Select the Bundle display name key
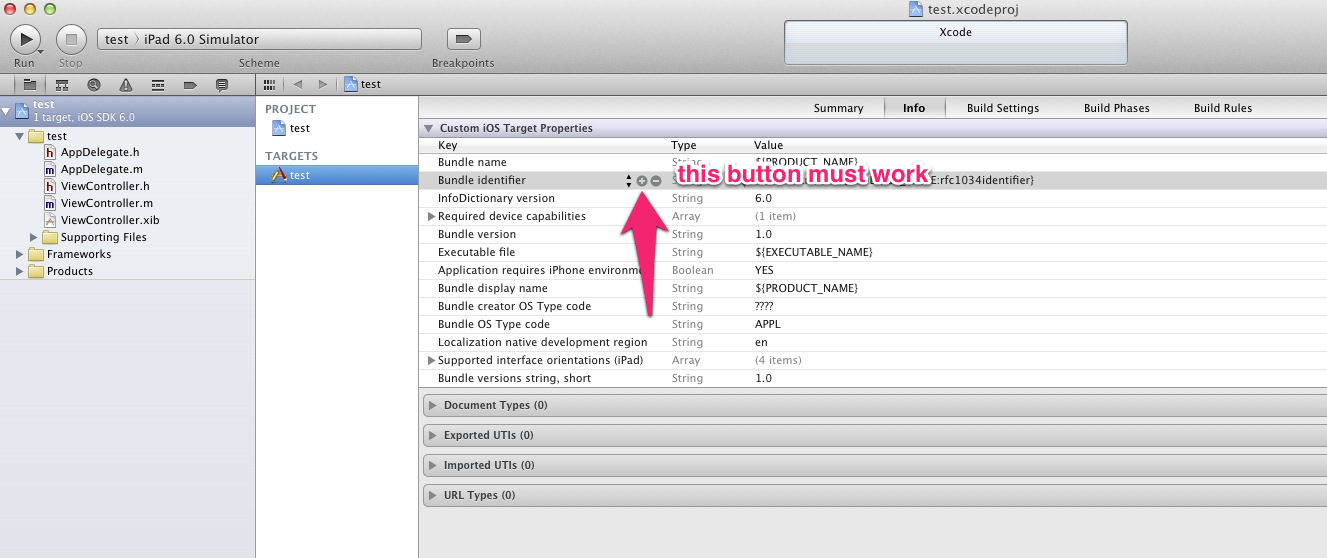This screenshot has height=558, width=1327. click(494, 288)
